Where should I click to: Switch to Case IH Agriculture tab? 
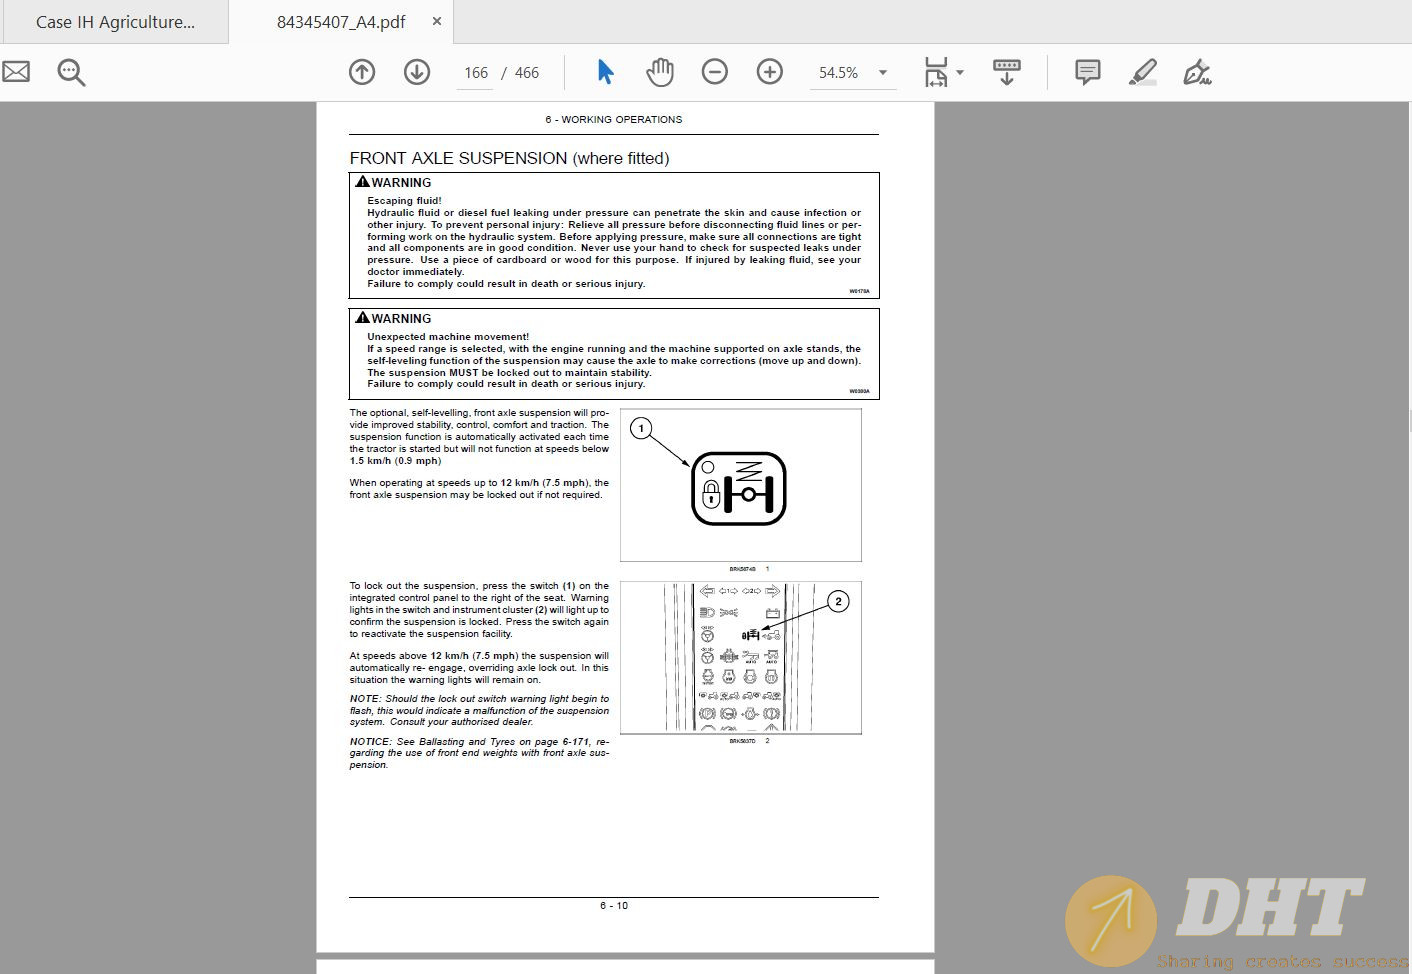[115, 22]
